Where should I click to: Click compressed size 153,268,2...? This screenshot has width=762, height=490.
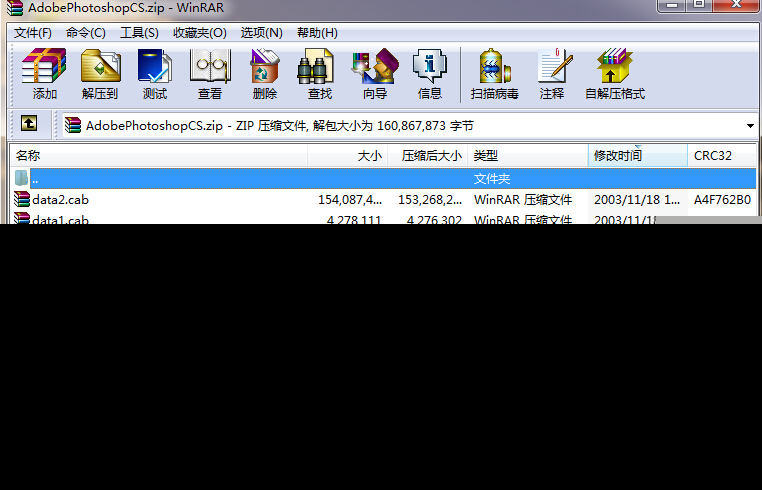coord(430,200)
